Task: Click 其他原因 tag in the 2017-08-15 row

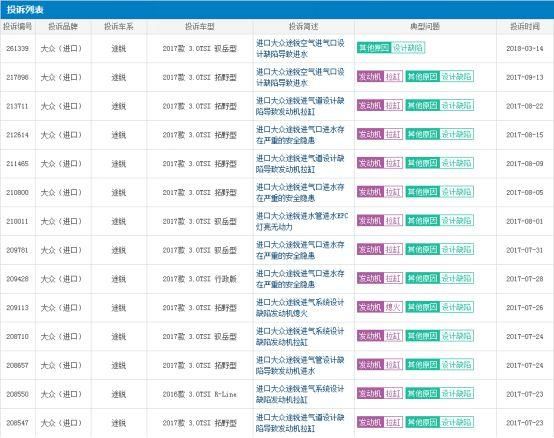Action: tap(422, 134)
